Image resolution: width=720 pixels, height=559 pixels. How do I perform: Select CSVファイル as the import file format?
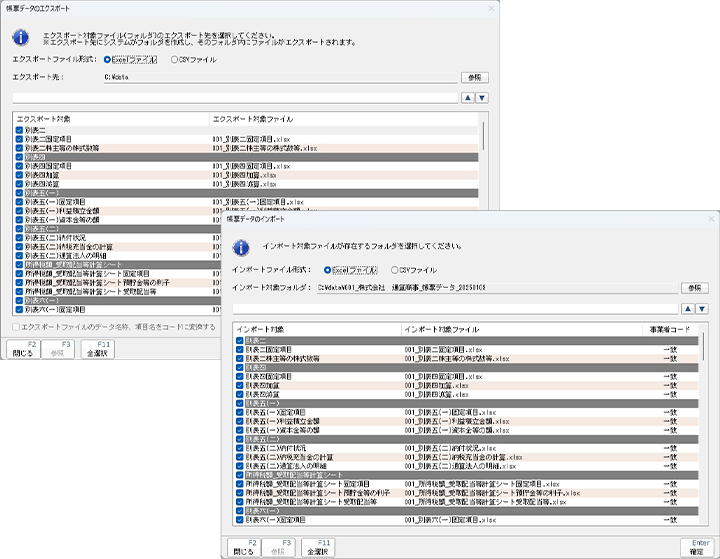(396, 270)
